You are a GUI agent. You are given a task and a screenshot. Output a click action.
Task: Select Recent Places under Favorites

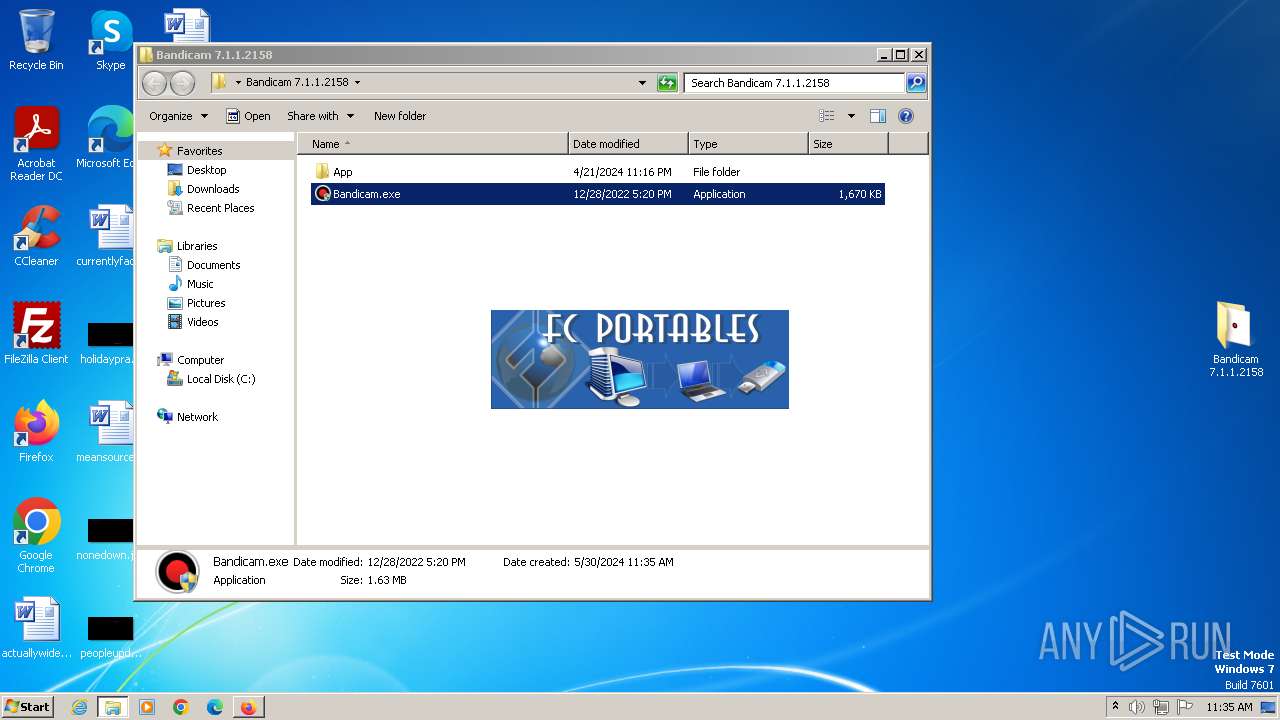coord(220,208)
